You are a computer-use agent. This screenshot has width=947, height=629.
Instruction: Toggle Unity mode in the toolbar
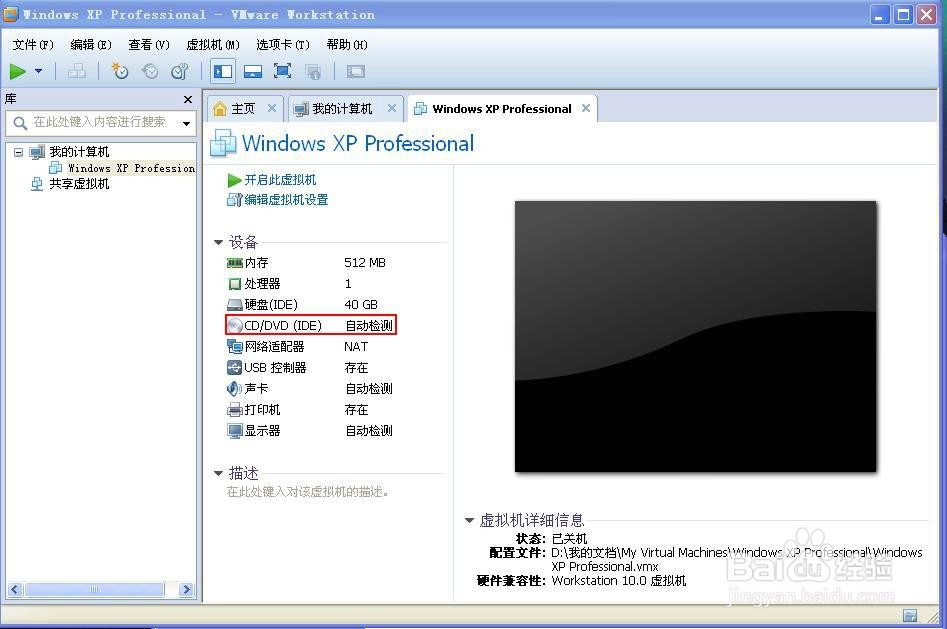[313, 71]
